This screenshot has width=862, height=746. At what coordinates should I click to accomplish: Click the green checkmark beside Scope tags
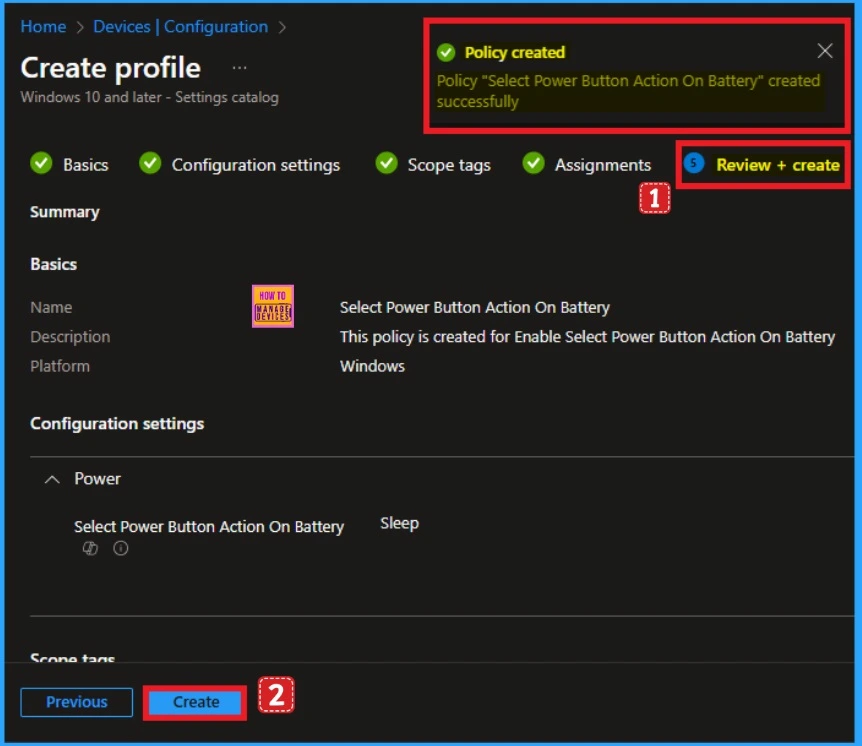click(386, 163)
